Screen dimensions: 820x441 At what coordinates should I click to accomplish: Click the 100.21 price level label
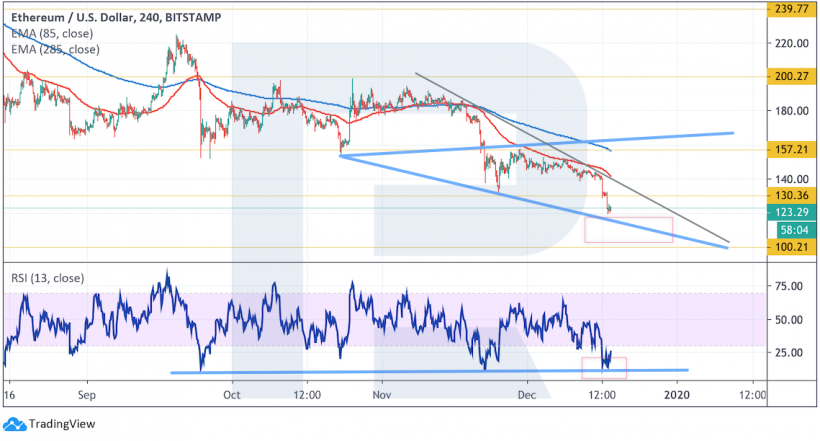point(786,247)
